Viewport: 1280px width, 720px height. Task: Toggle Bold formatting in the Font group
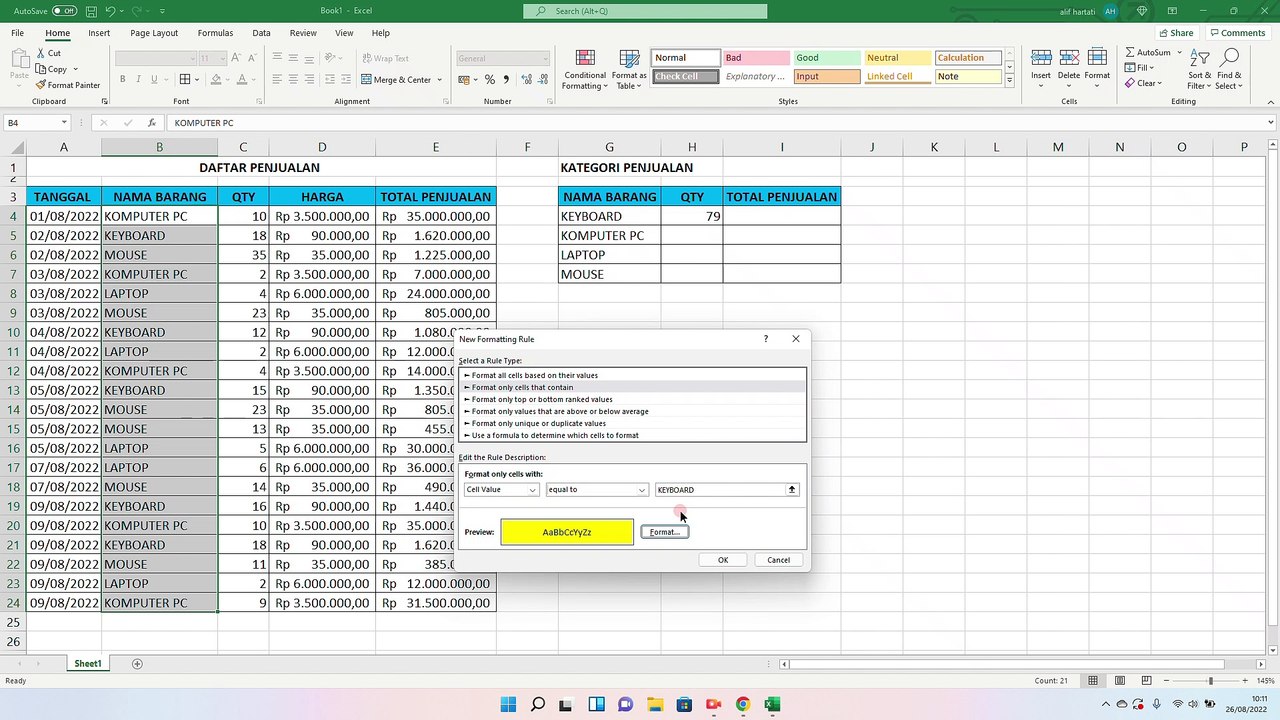(123, 79)
